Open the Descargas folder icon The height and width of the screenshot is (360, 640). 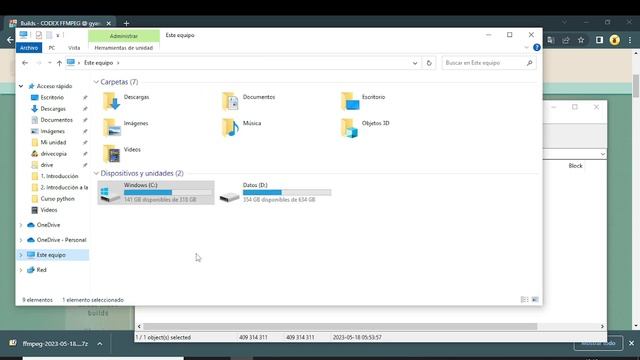click(111, 101)
